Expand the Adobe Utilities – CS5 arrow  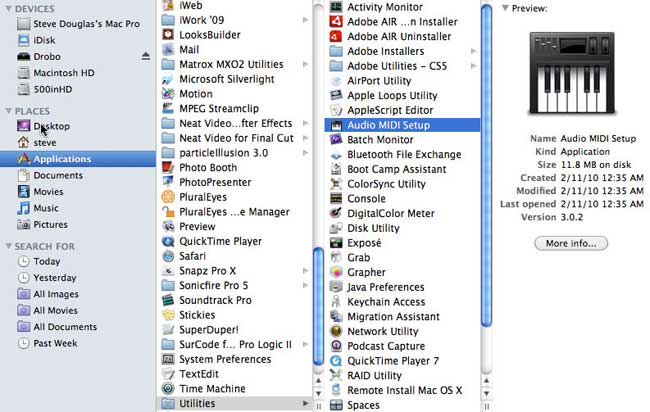tap(473, 66)
